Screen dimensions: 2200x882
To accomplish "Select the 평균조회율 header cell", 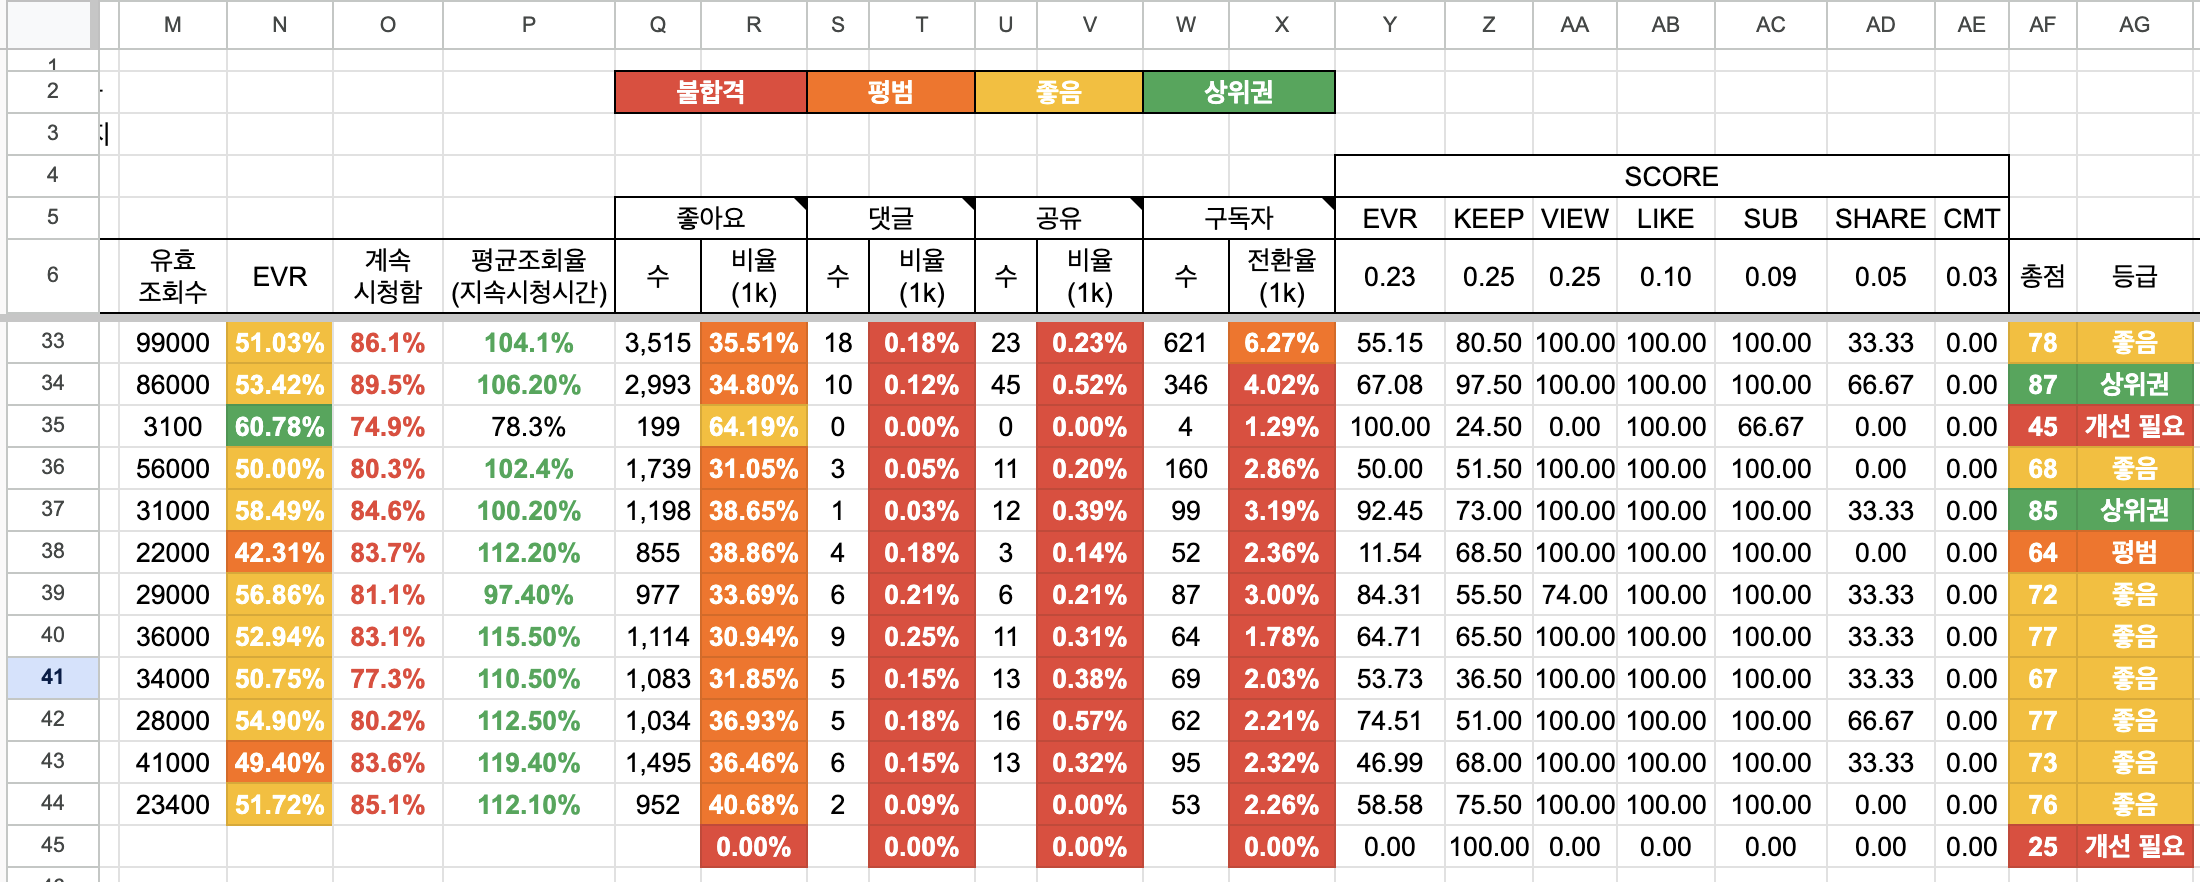I will pyautogui.click(x=529, y=276).
